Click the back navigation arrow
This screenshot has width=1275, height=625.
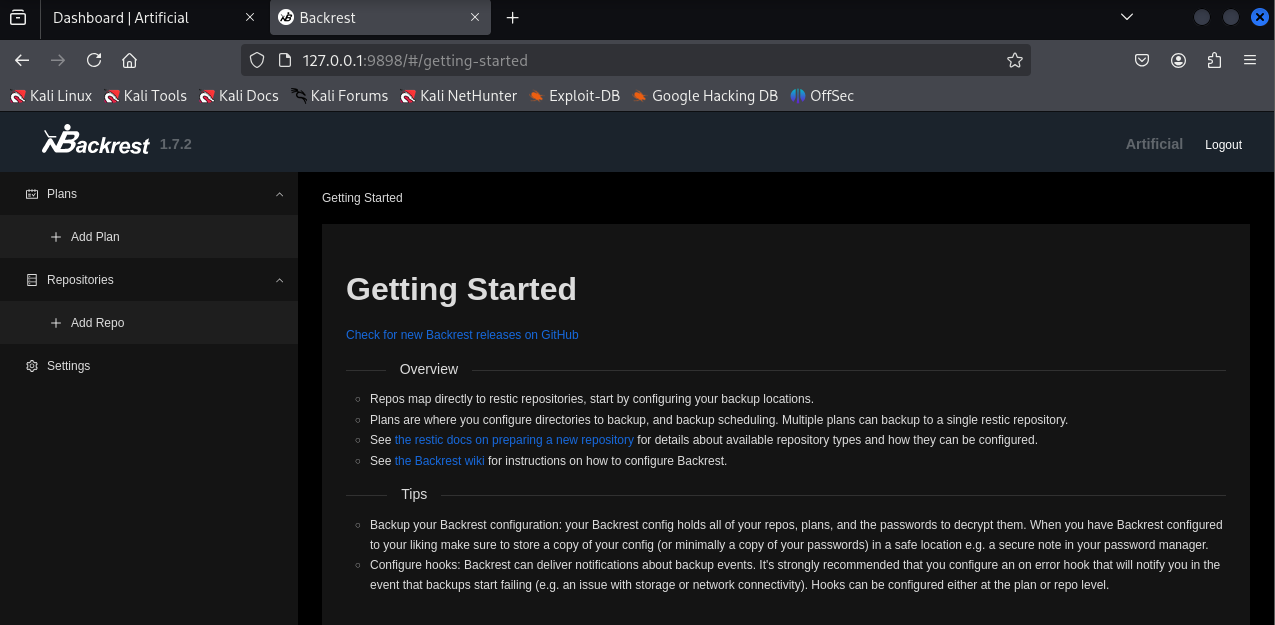tap(22, 60)
